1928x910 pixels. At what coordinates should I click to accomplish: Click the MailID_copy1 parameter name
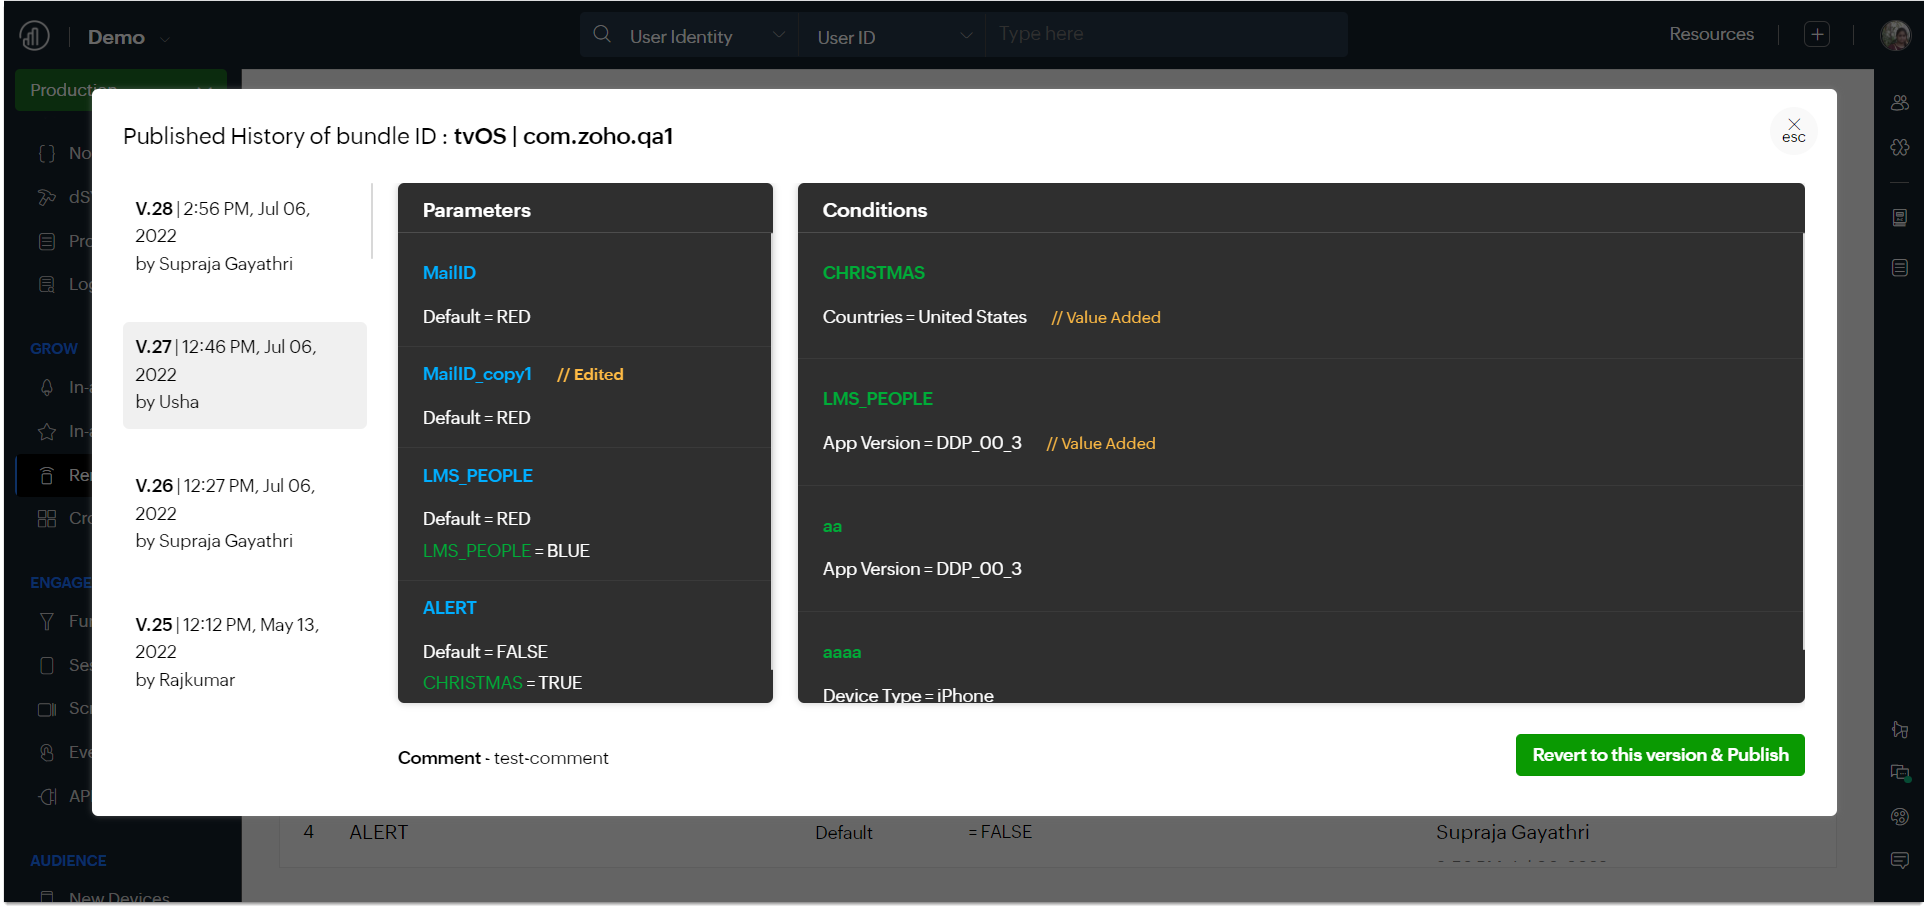point(477,374)
